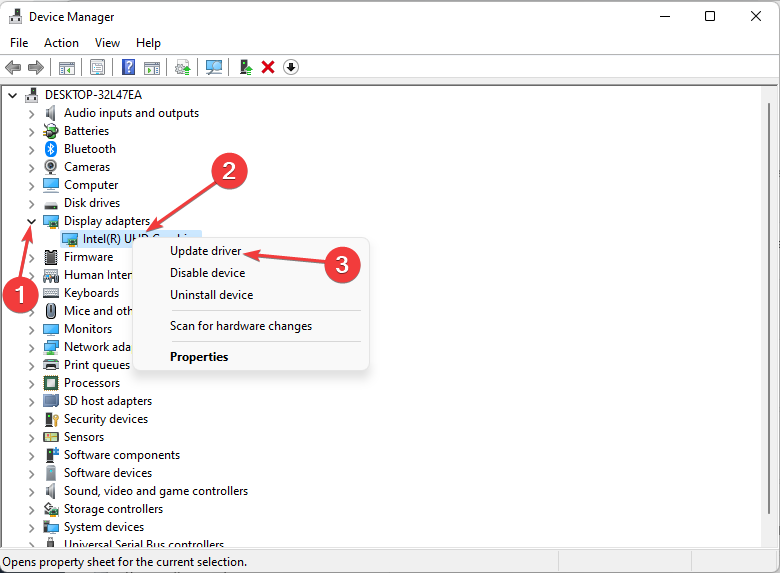Click the Disable device down-arrow circle icon

291,67
